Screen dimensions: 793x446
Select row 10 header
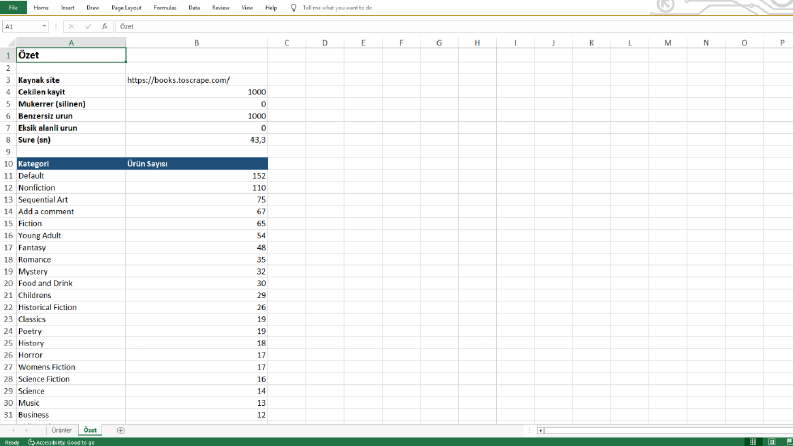(8, 164)
